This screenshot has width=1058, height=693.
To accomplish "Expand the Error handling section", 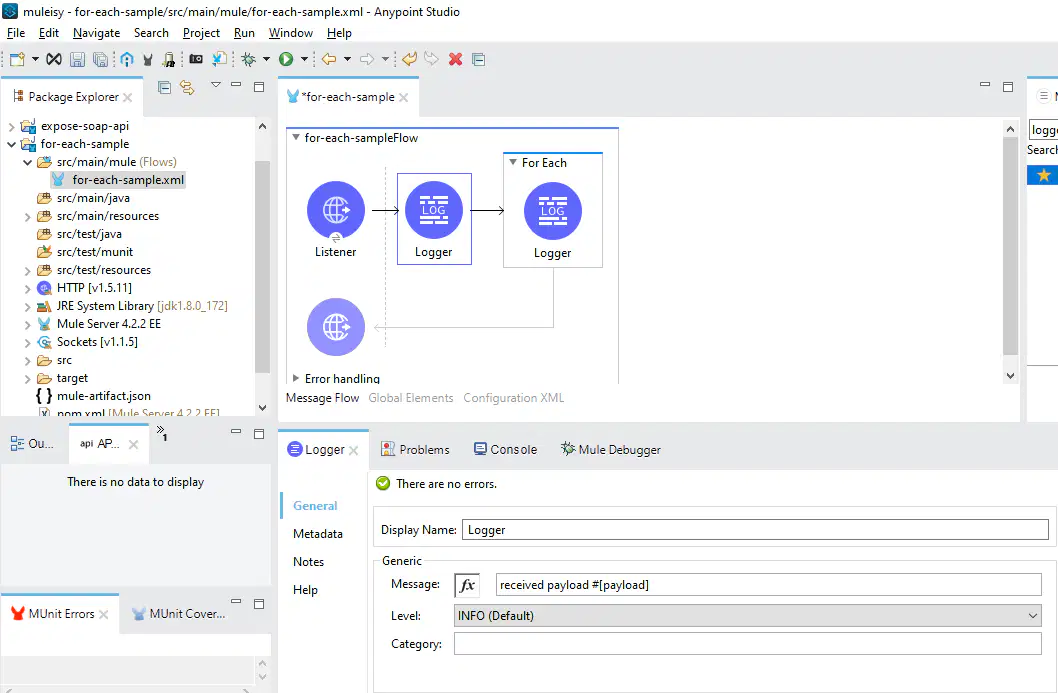I will pos(296,379).
